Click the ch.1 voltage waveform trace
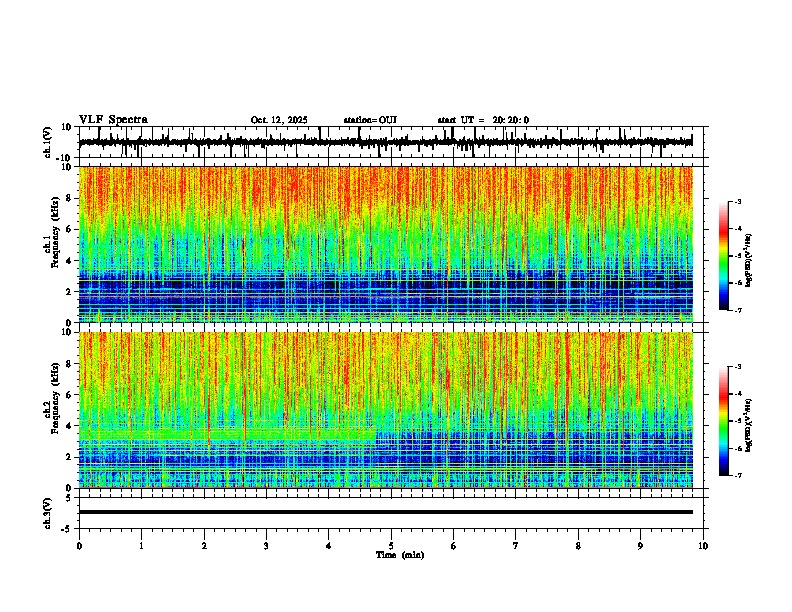792x612 pixels. (385, 142)
